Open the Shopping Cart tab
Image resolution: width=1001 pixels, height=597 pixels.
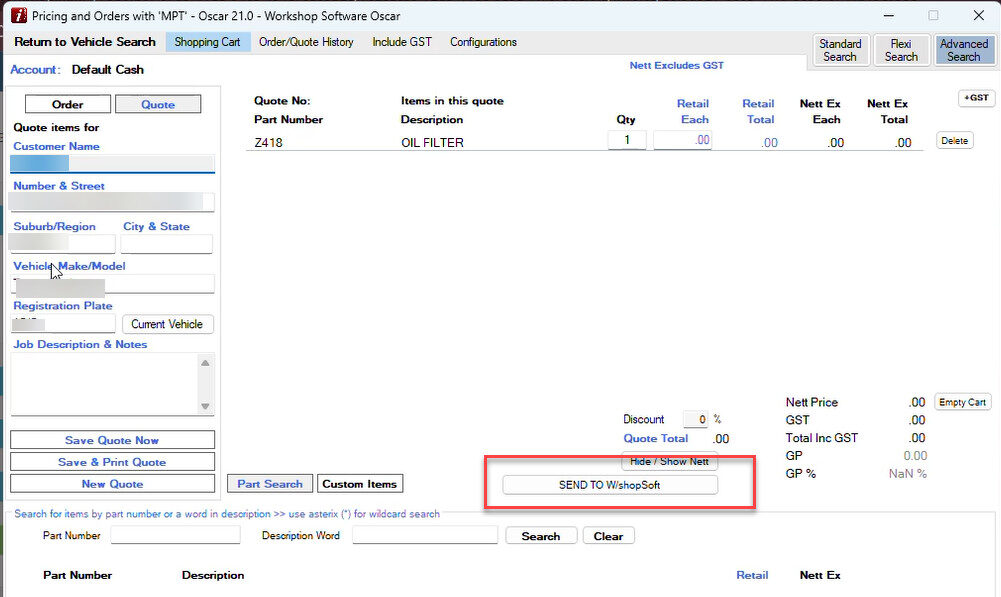point(207,42)
